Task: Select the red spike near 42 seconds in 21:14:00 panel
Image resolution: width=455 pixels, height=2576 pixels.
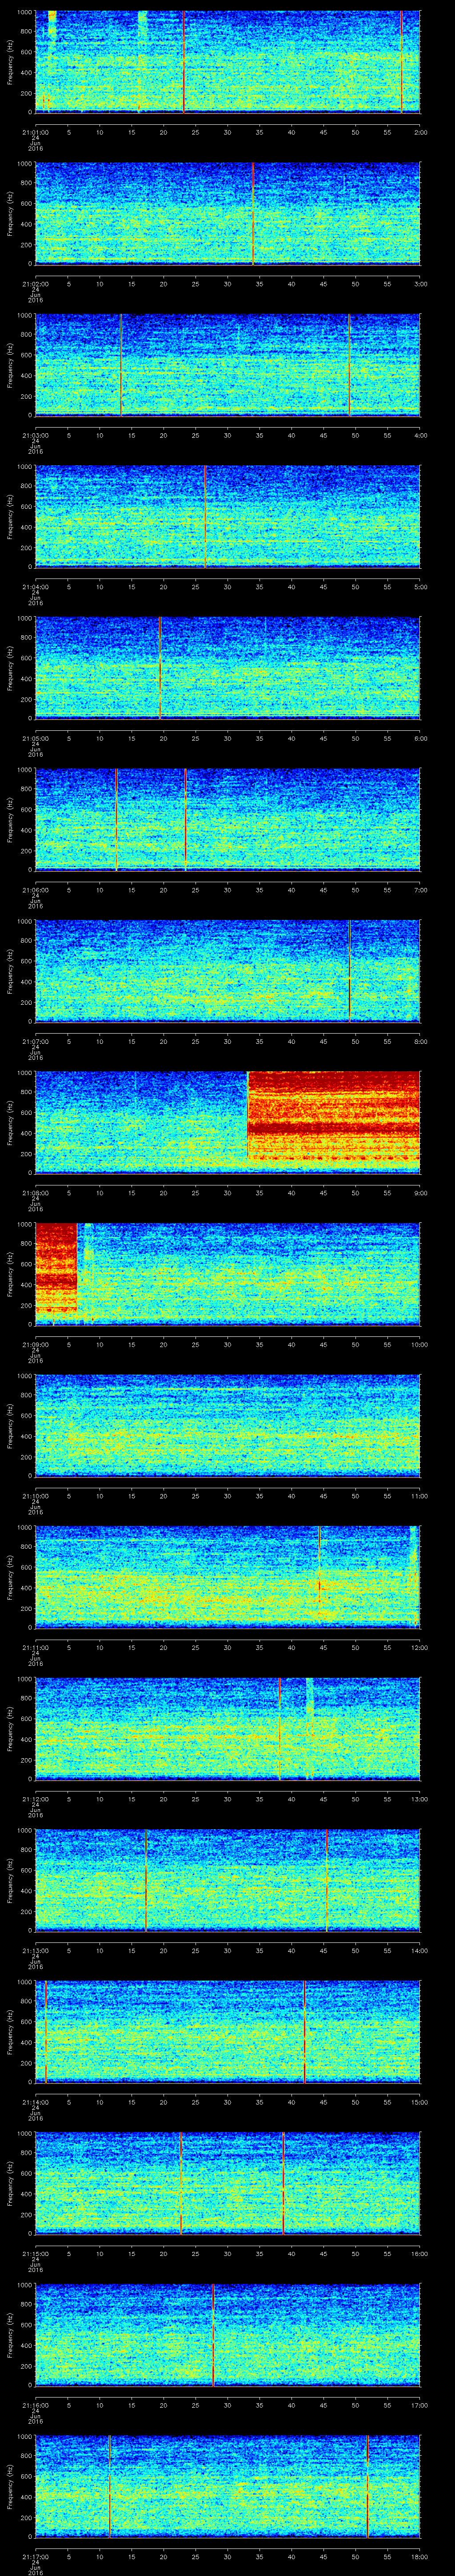Action: 304,2030
